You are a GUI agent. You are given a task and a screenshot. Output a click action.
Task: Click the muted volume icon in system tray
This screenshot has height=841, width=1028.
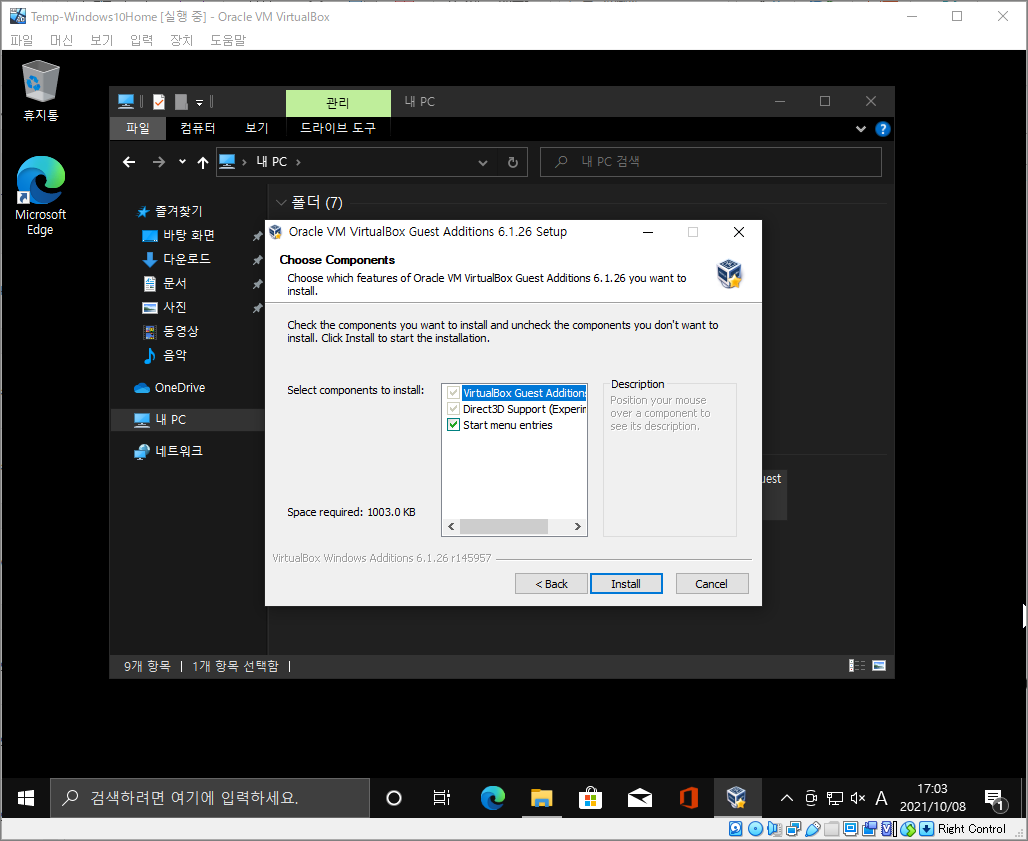858,798
